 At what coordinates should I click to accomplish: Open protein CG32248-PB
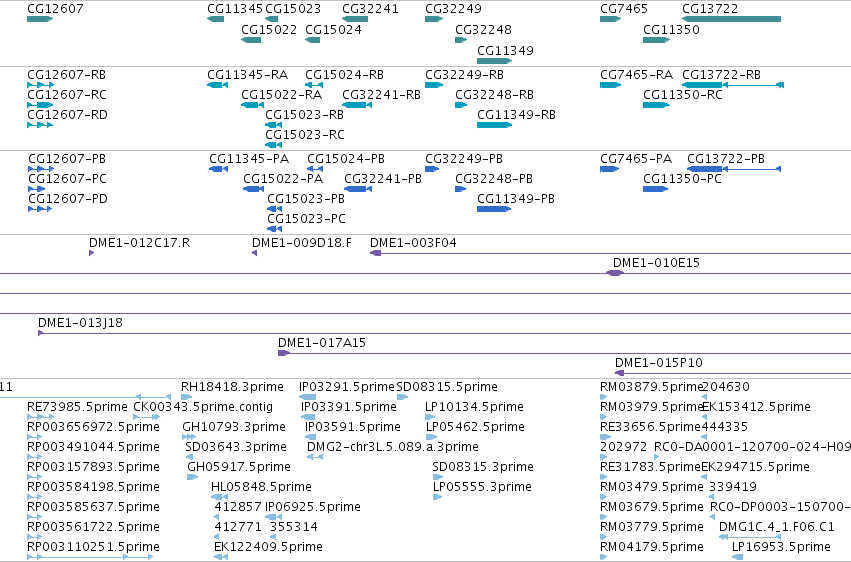tap(494, 178)
